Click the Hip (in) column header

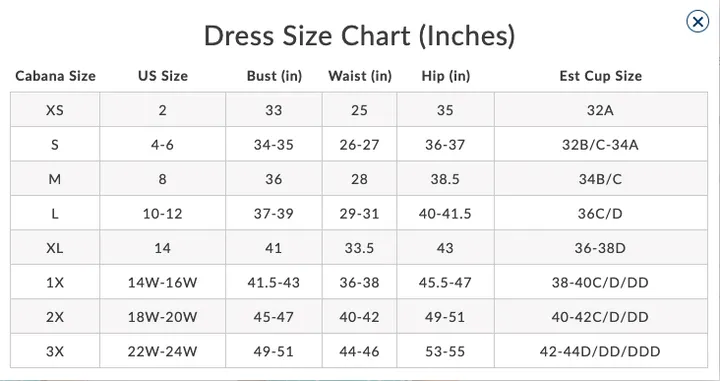[x=445, y=76]
